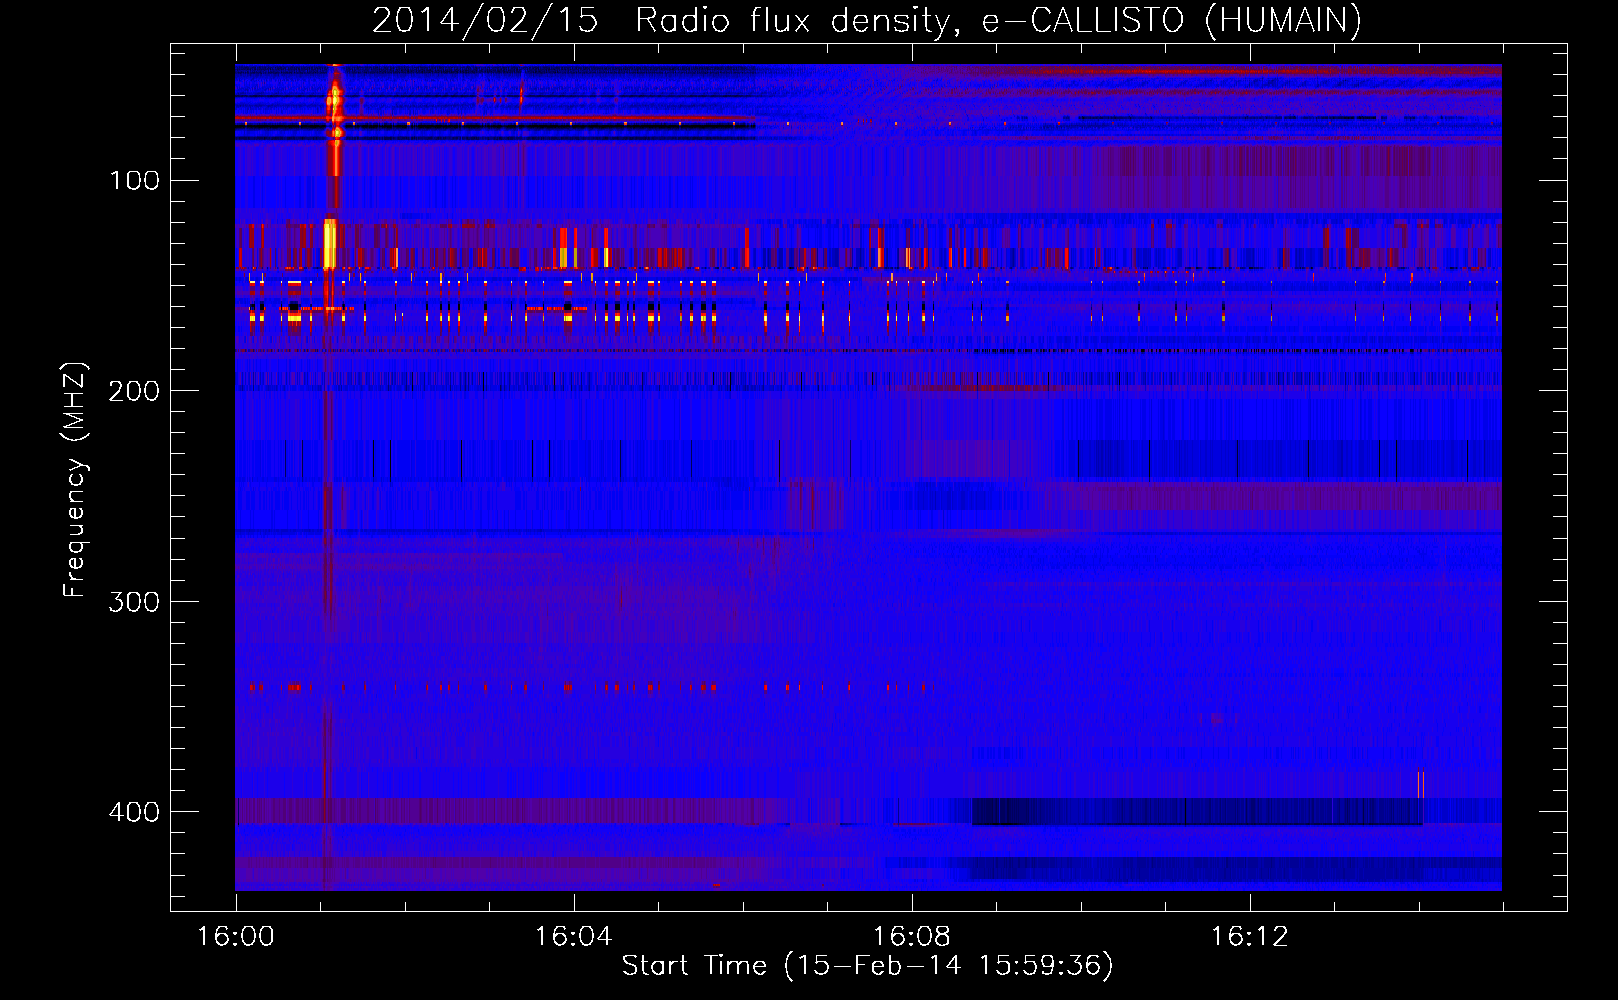Click the 16:08 time tick label
1618x1000 pixels.
[x=912, y=936]
